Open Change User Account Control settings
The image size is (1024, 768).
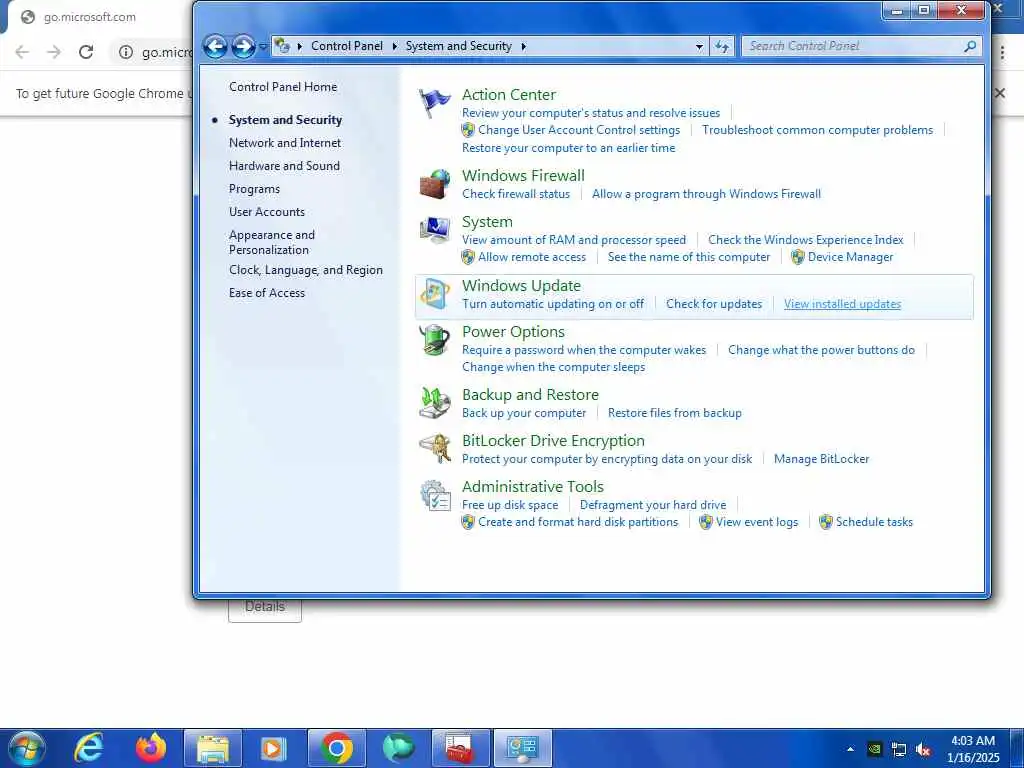pyautogui.click(x=579, y=130)
